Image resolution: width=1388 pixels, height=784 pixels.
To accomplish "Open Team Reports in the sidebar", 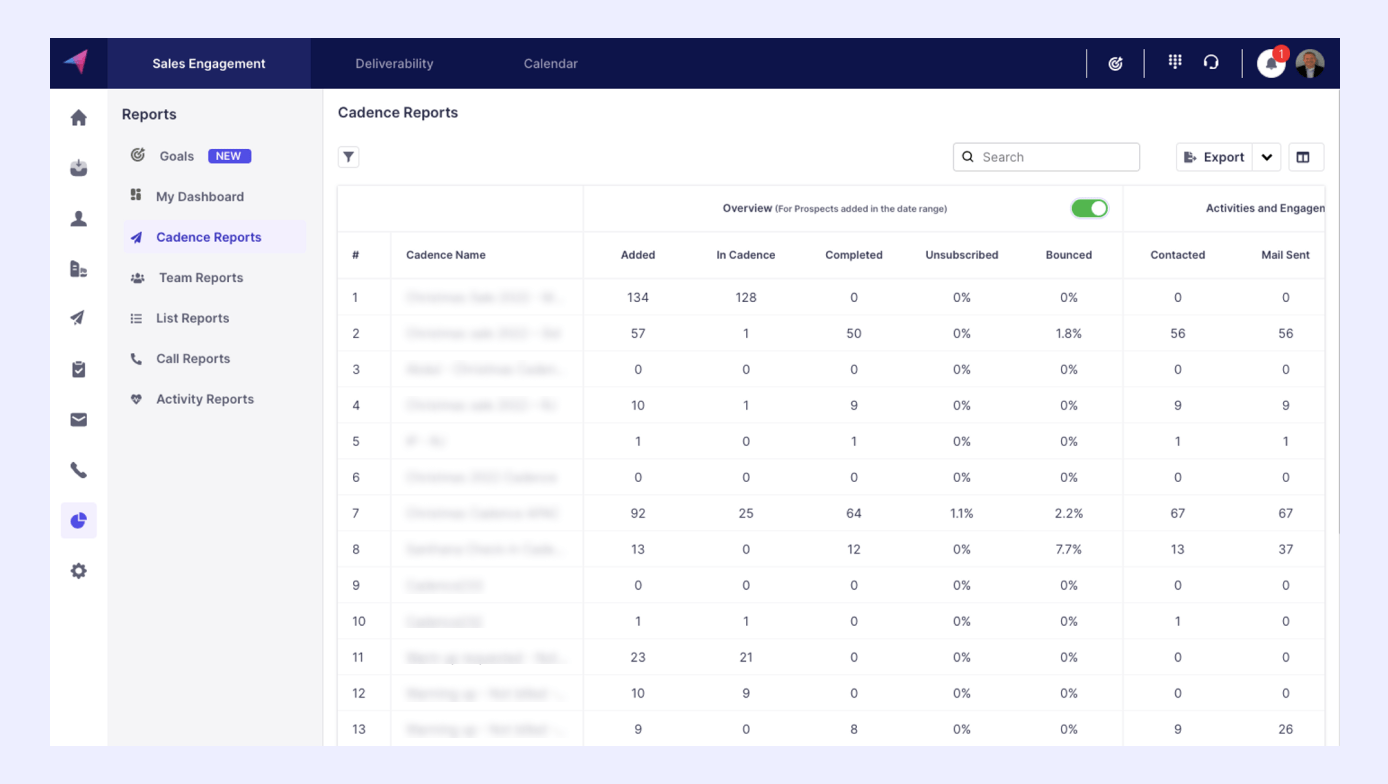I will pyautogui.click(x=200, y=278).
